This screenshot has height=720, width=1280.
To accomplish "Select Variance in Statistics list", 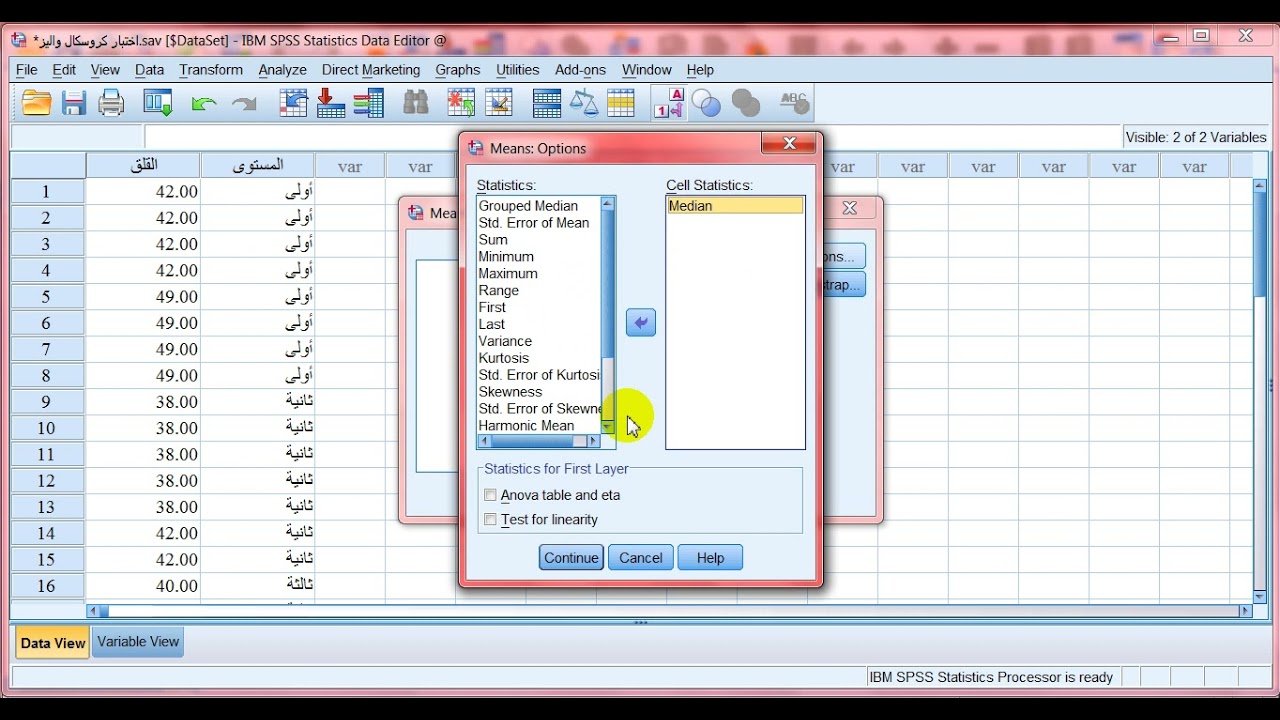I will (x=505, y=341).
